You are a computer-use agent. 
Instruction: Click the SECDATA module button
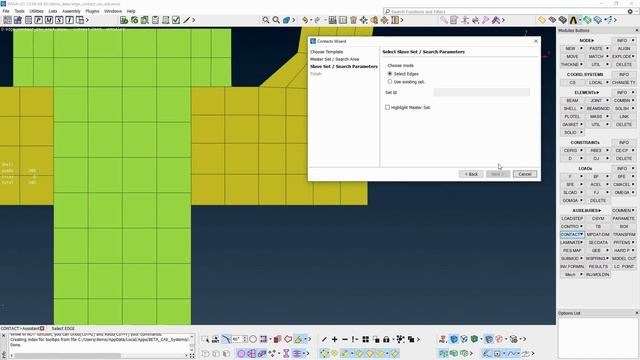[x=598, y=242]
